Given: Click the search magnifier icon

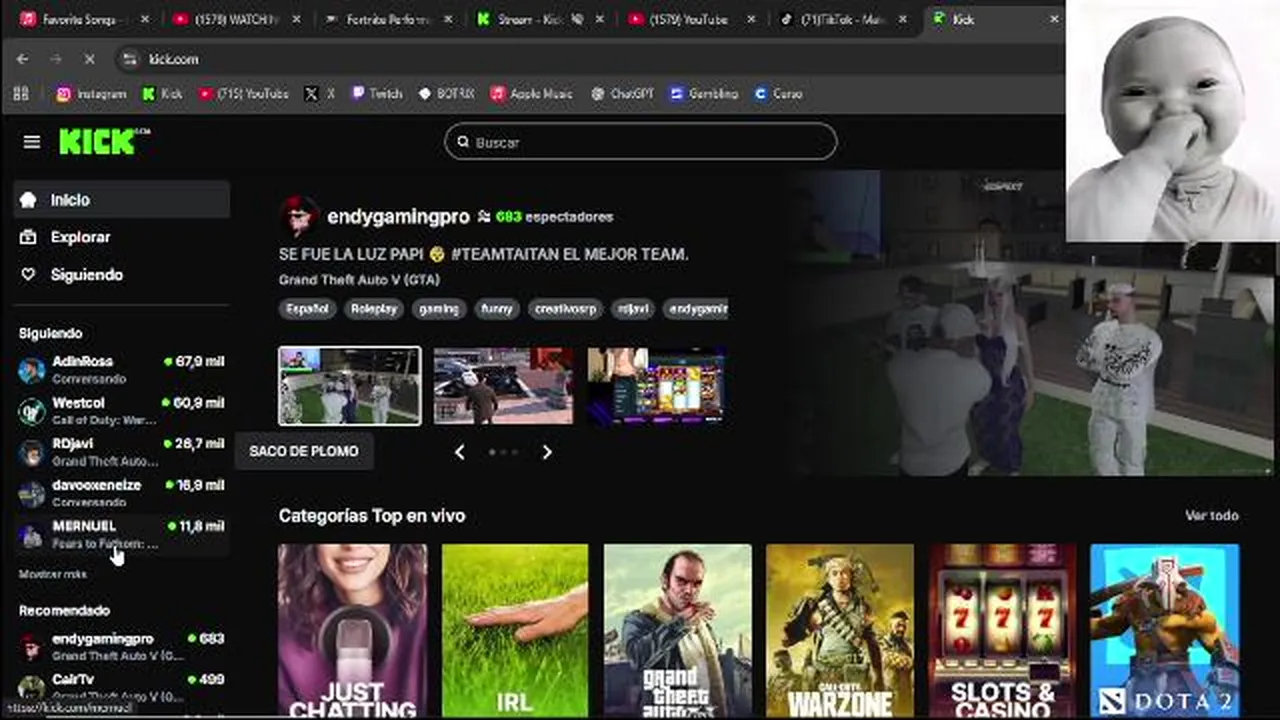Looking at the screenshot, I should (463, 142).
